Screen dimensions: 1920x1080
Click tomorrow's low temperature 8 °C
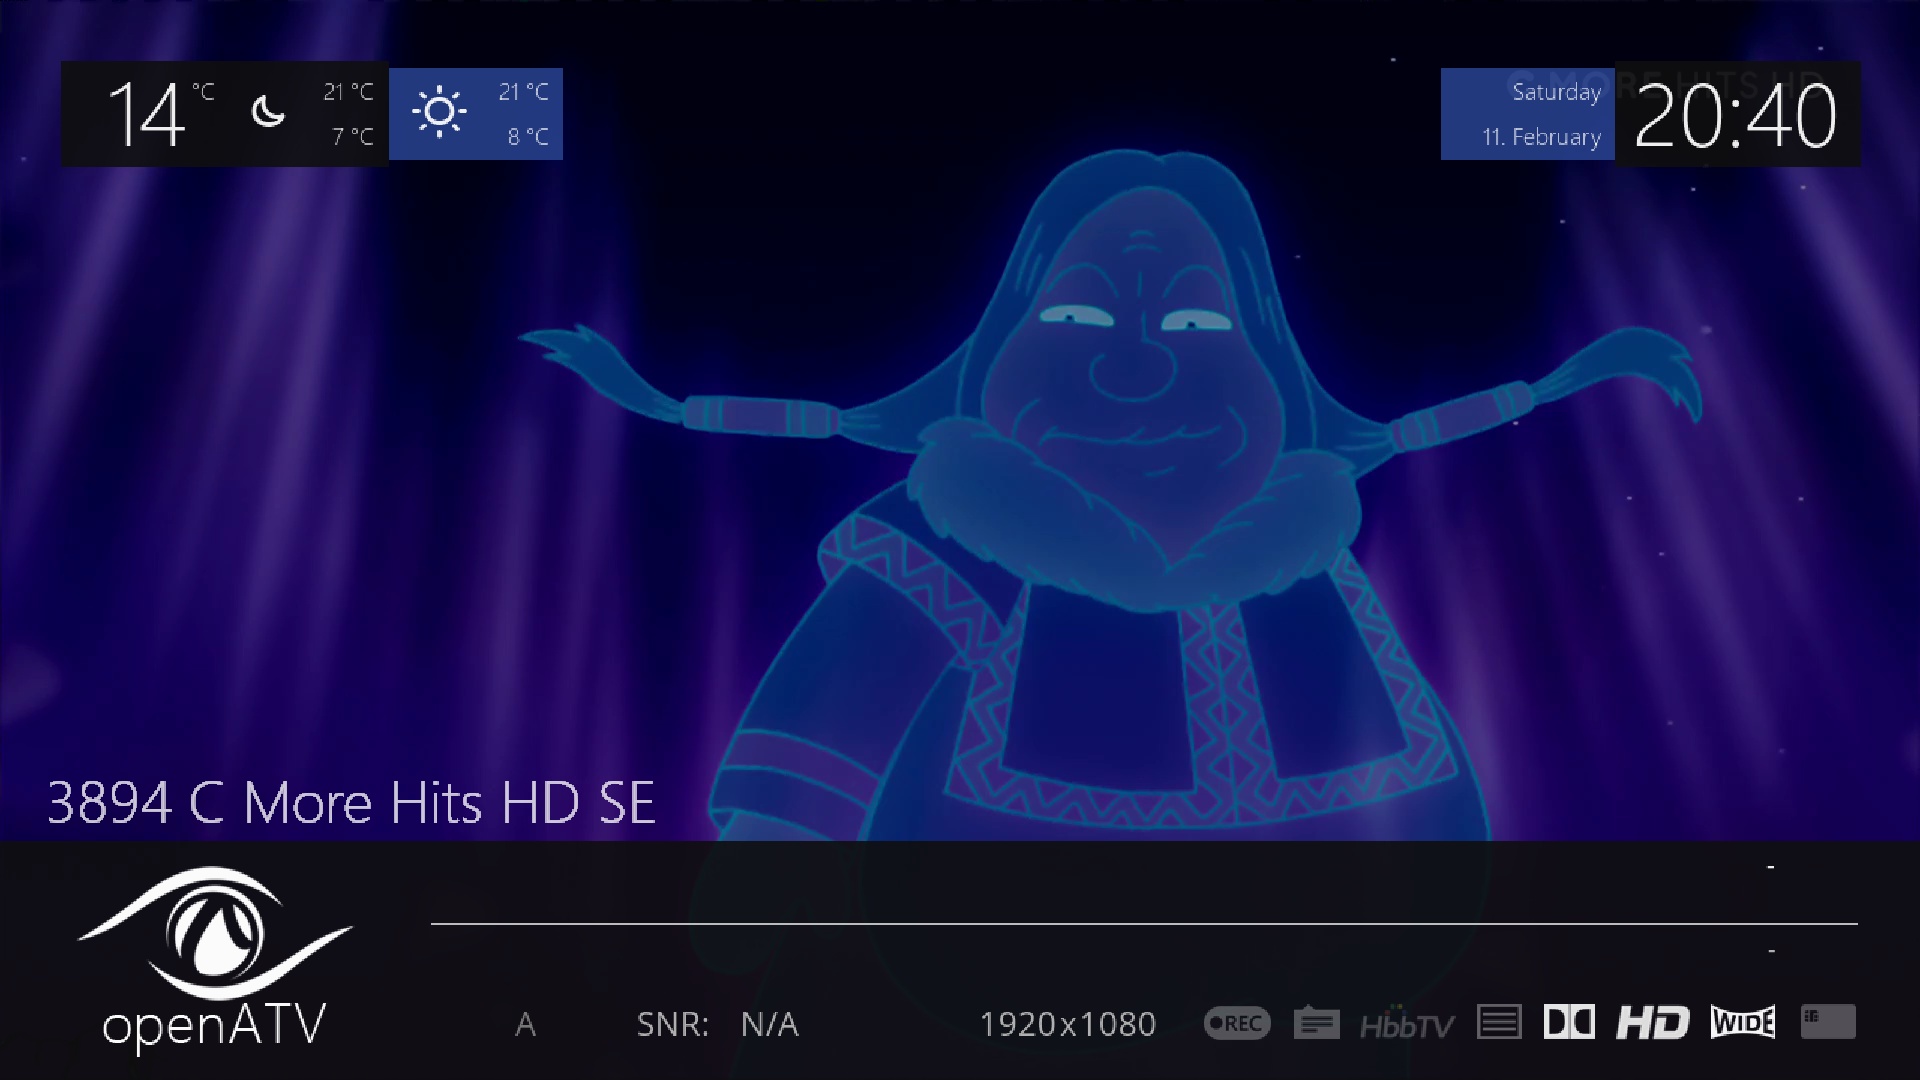pos(528,136)
